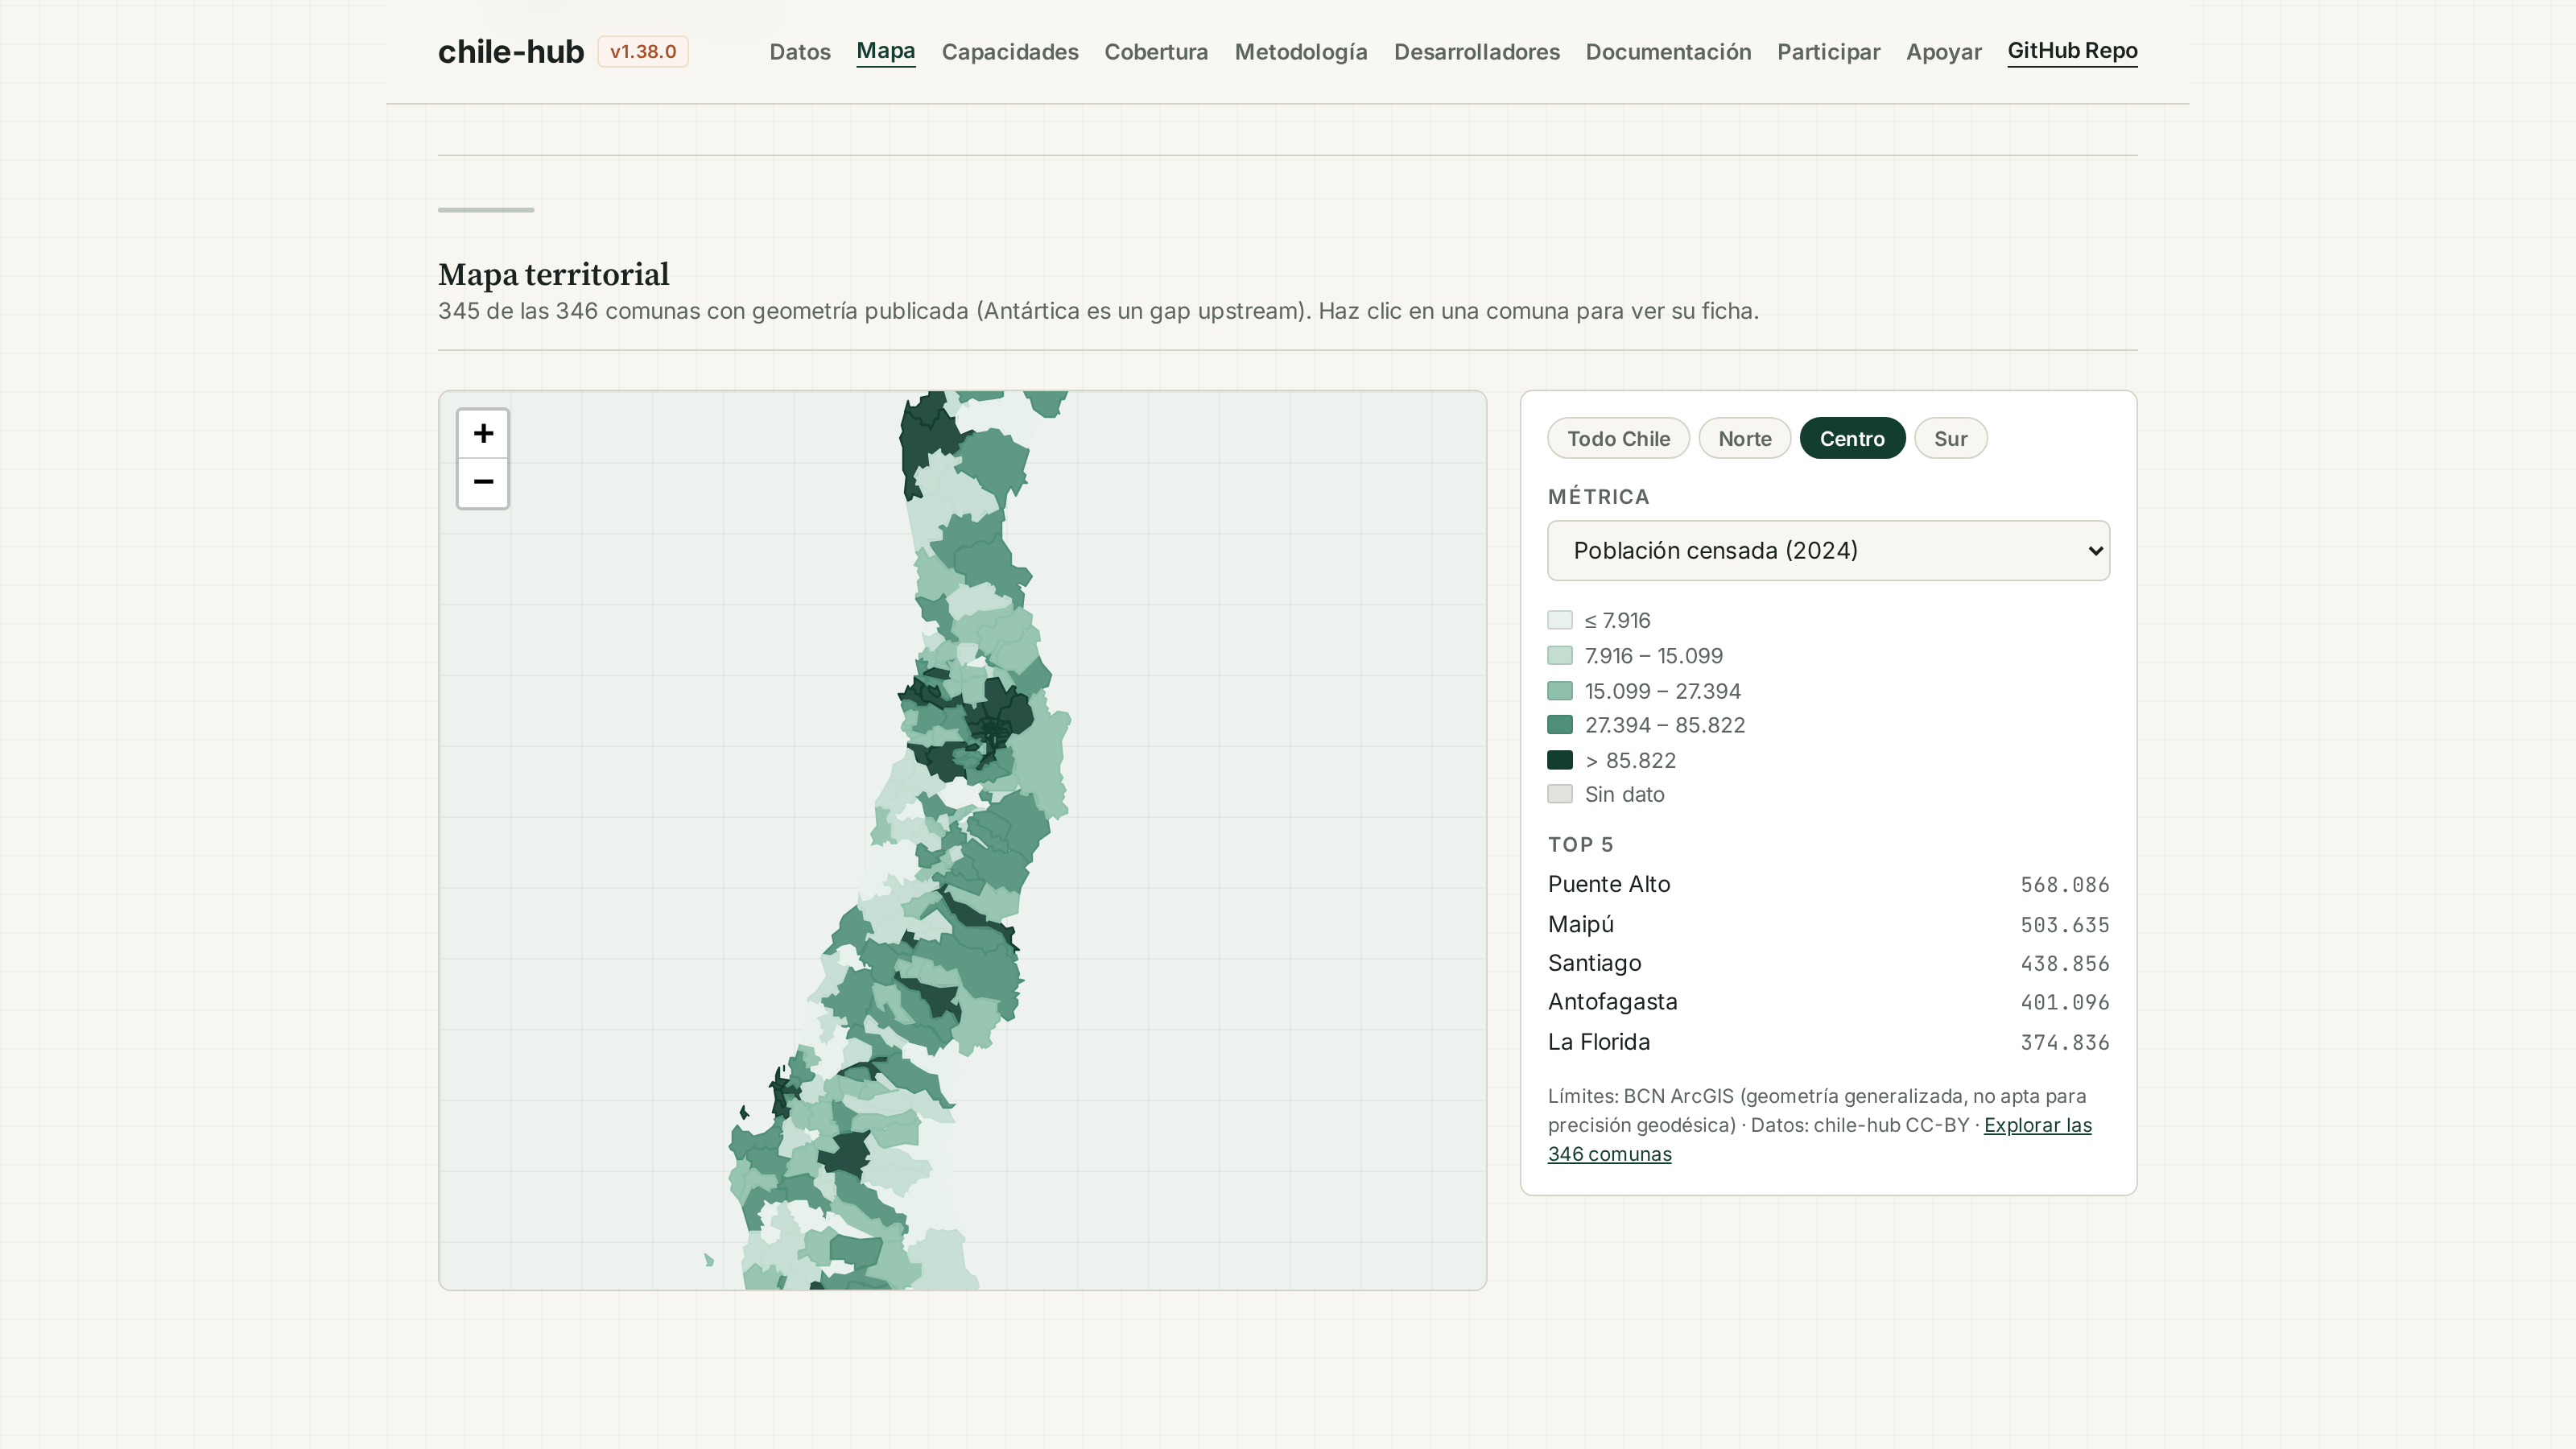This screenshot has height=1449, width=2576.
Task: Zoom out of the map with minus button
Action: coord(483,482)
